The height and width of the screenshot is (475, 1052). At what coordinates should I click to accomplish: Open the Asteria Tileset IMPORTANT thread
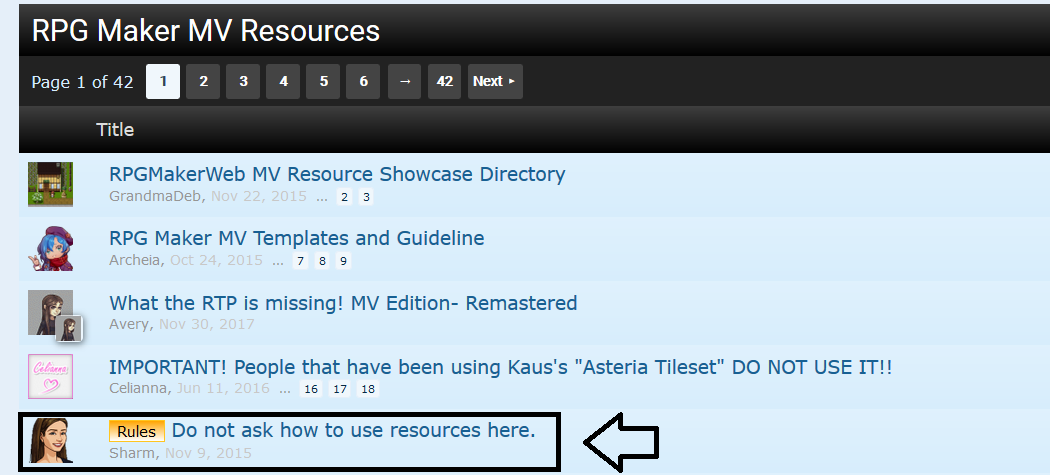coord(501,368)
